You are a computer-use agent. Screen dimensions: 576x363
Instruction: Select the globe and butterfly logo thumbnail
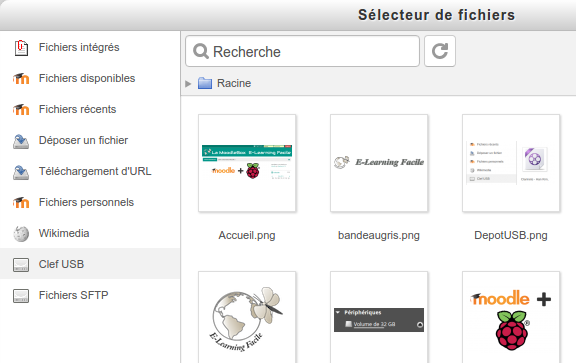click(247, 317)
